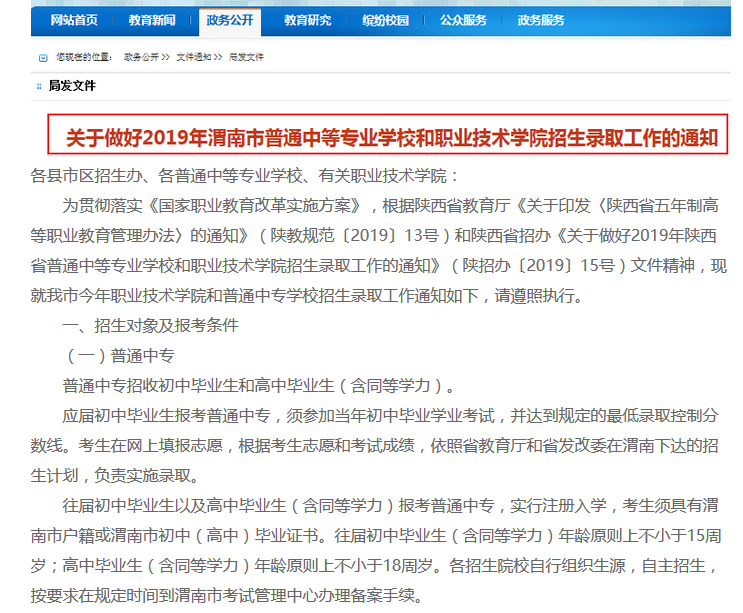Open the 政务服务 navigation tab
The height and width of the screenshot is (613, 743).
541,20
